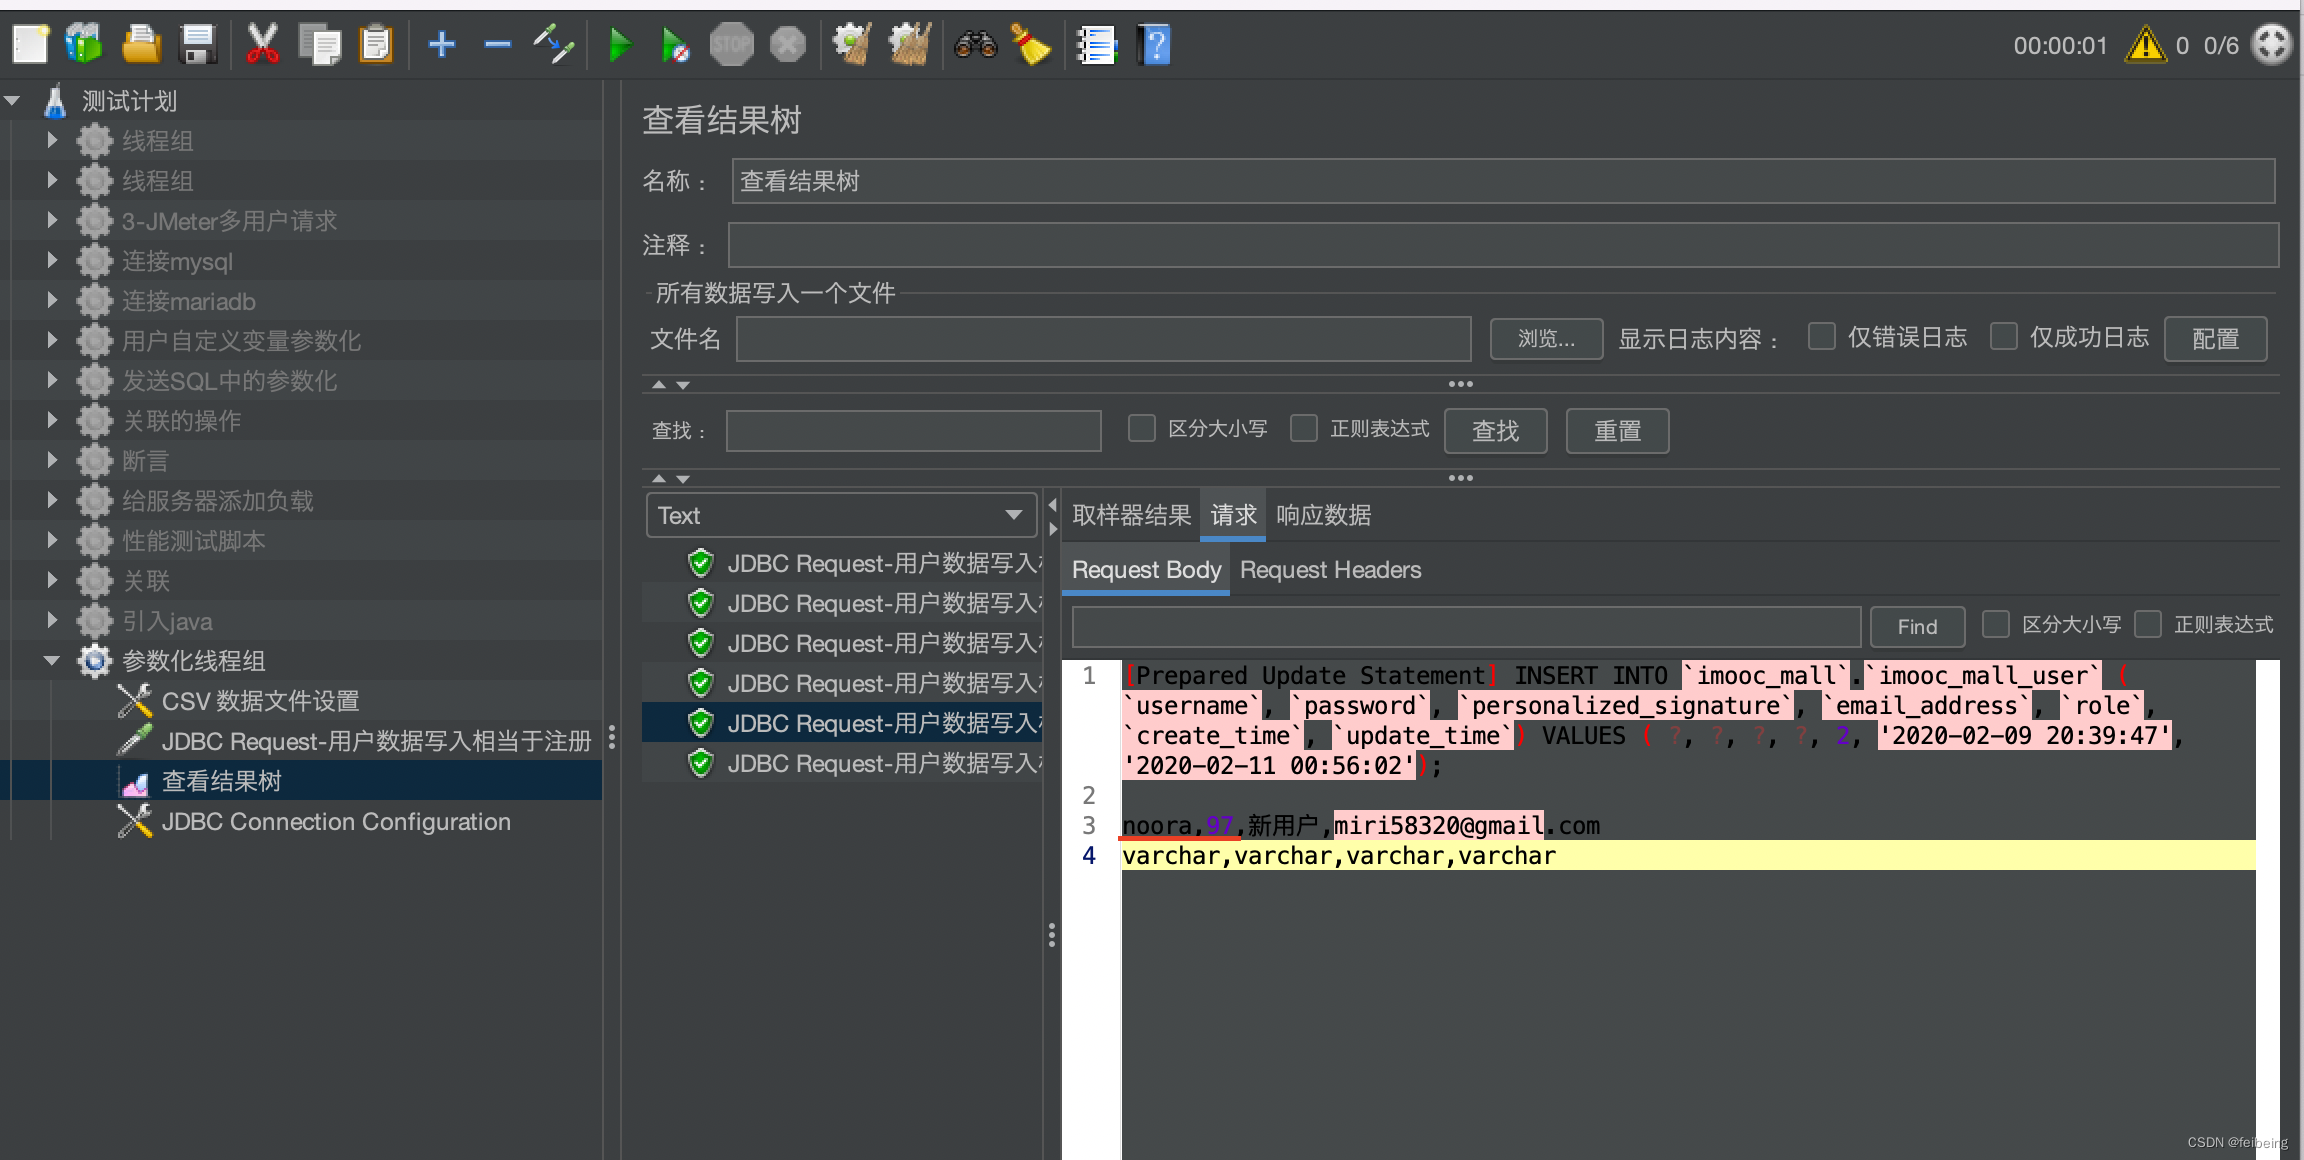Select 性能测试脚本 in the tree
Image resolution: width=2304 pixels, height=1160 pixels.
click(x=193, y=541)
